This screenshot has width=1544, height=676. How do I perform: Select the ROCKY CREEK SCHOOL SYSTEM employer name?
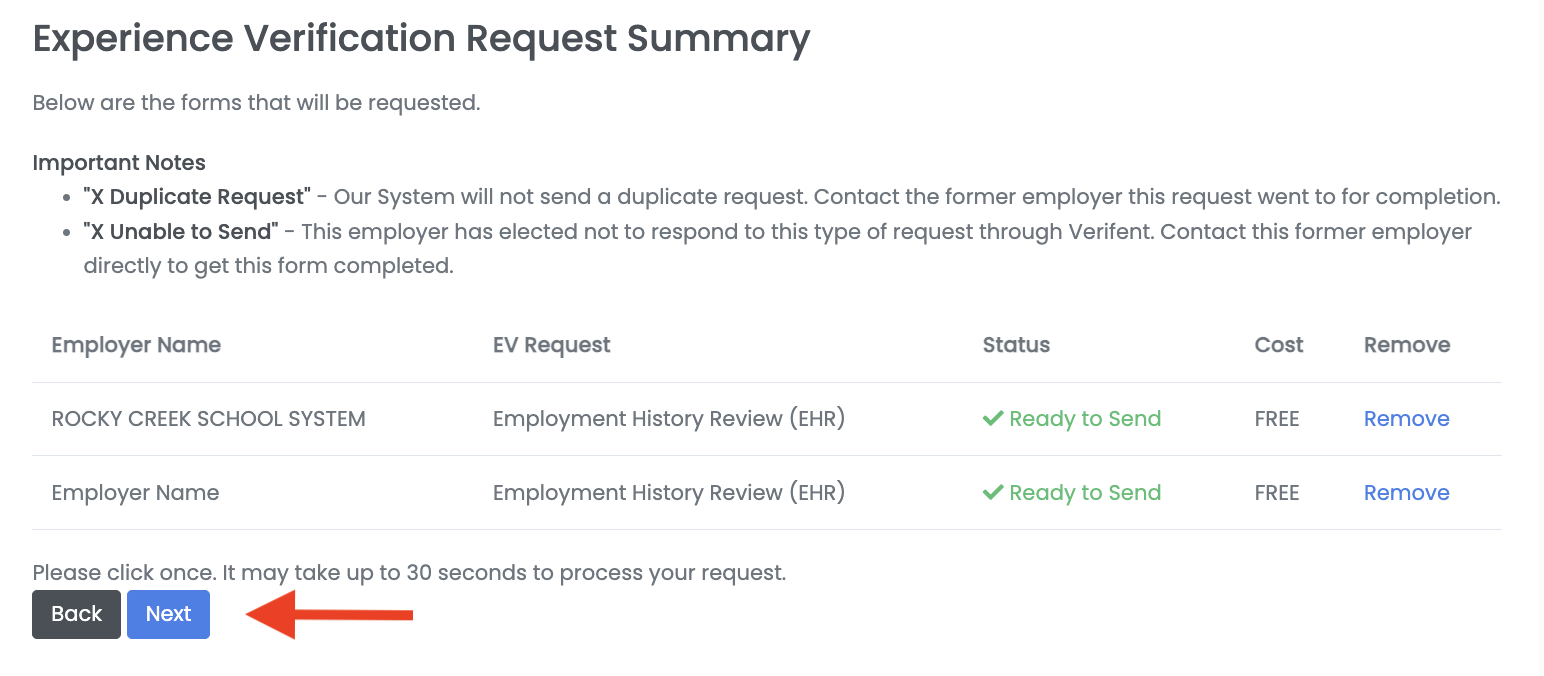[208, 418]
